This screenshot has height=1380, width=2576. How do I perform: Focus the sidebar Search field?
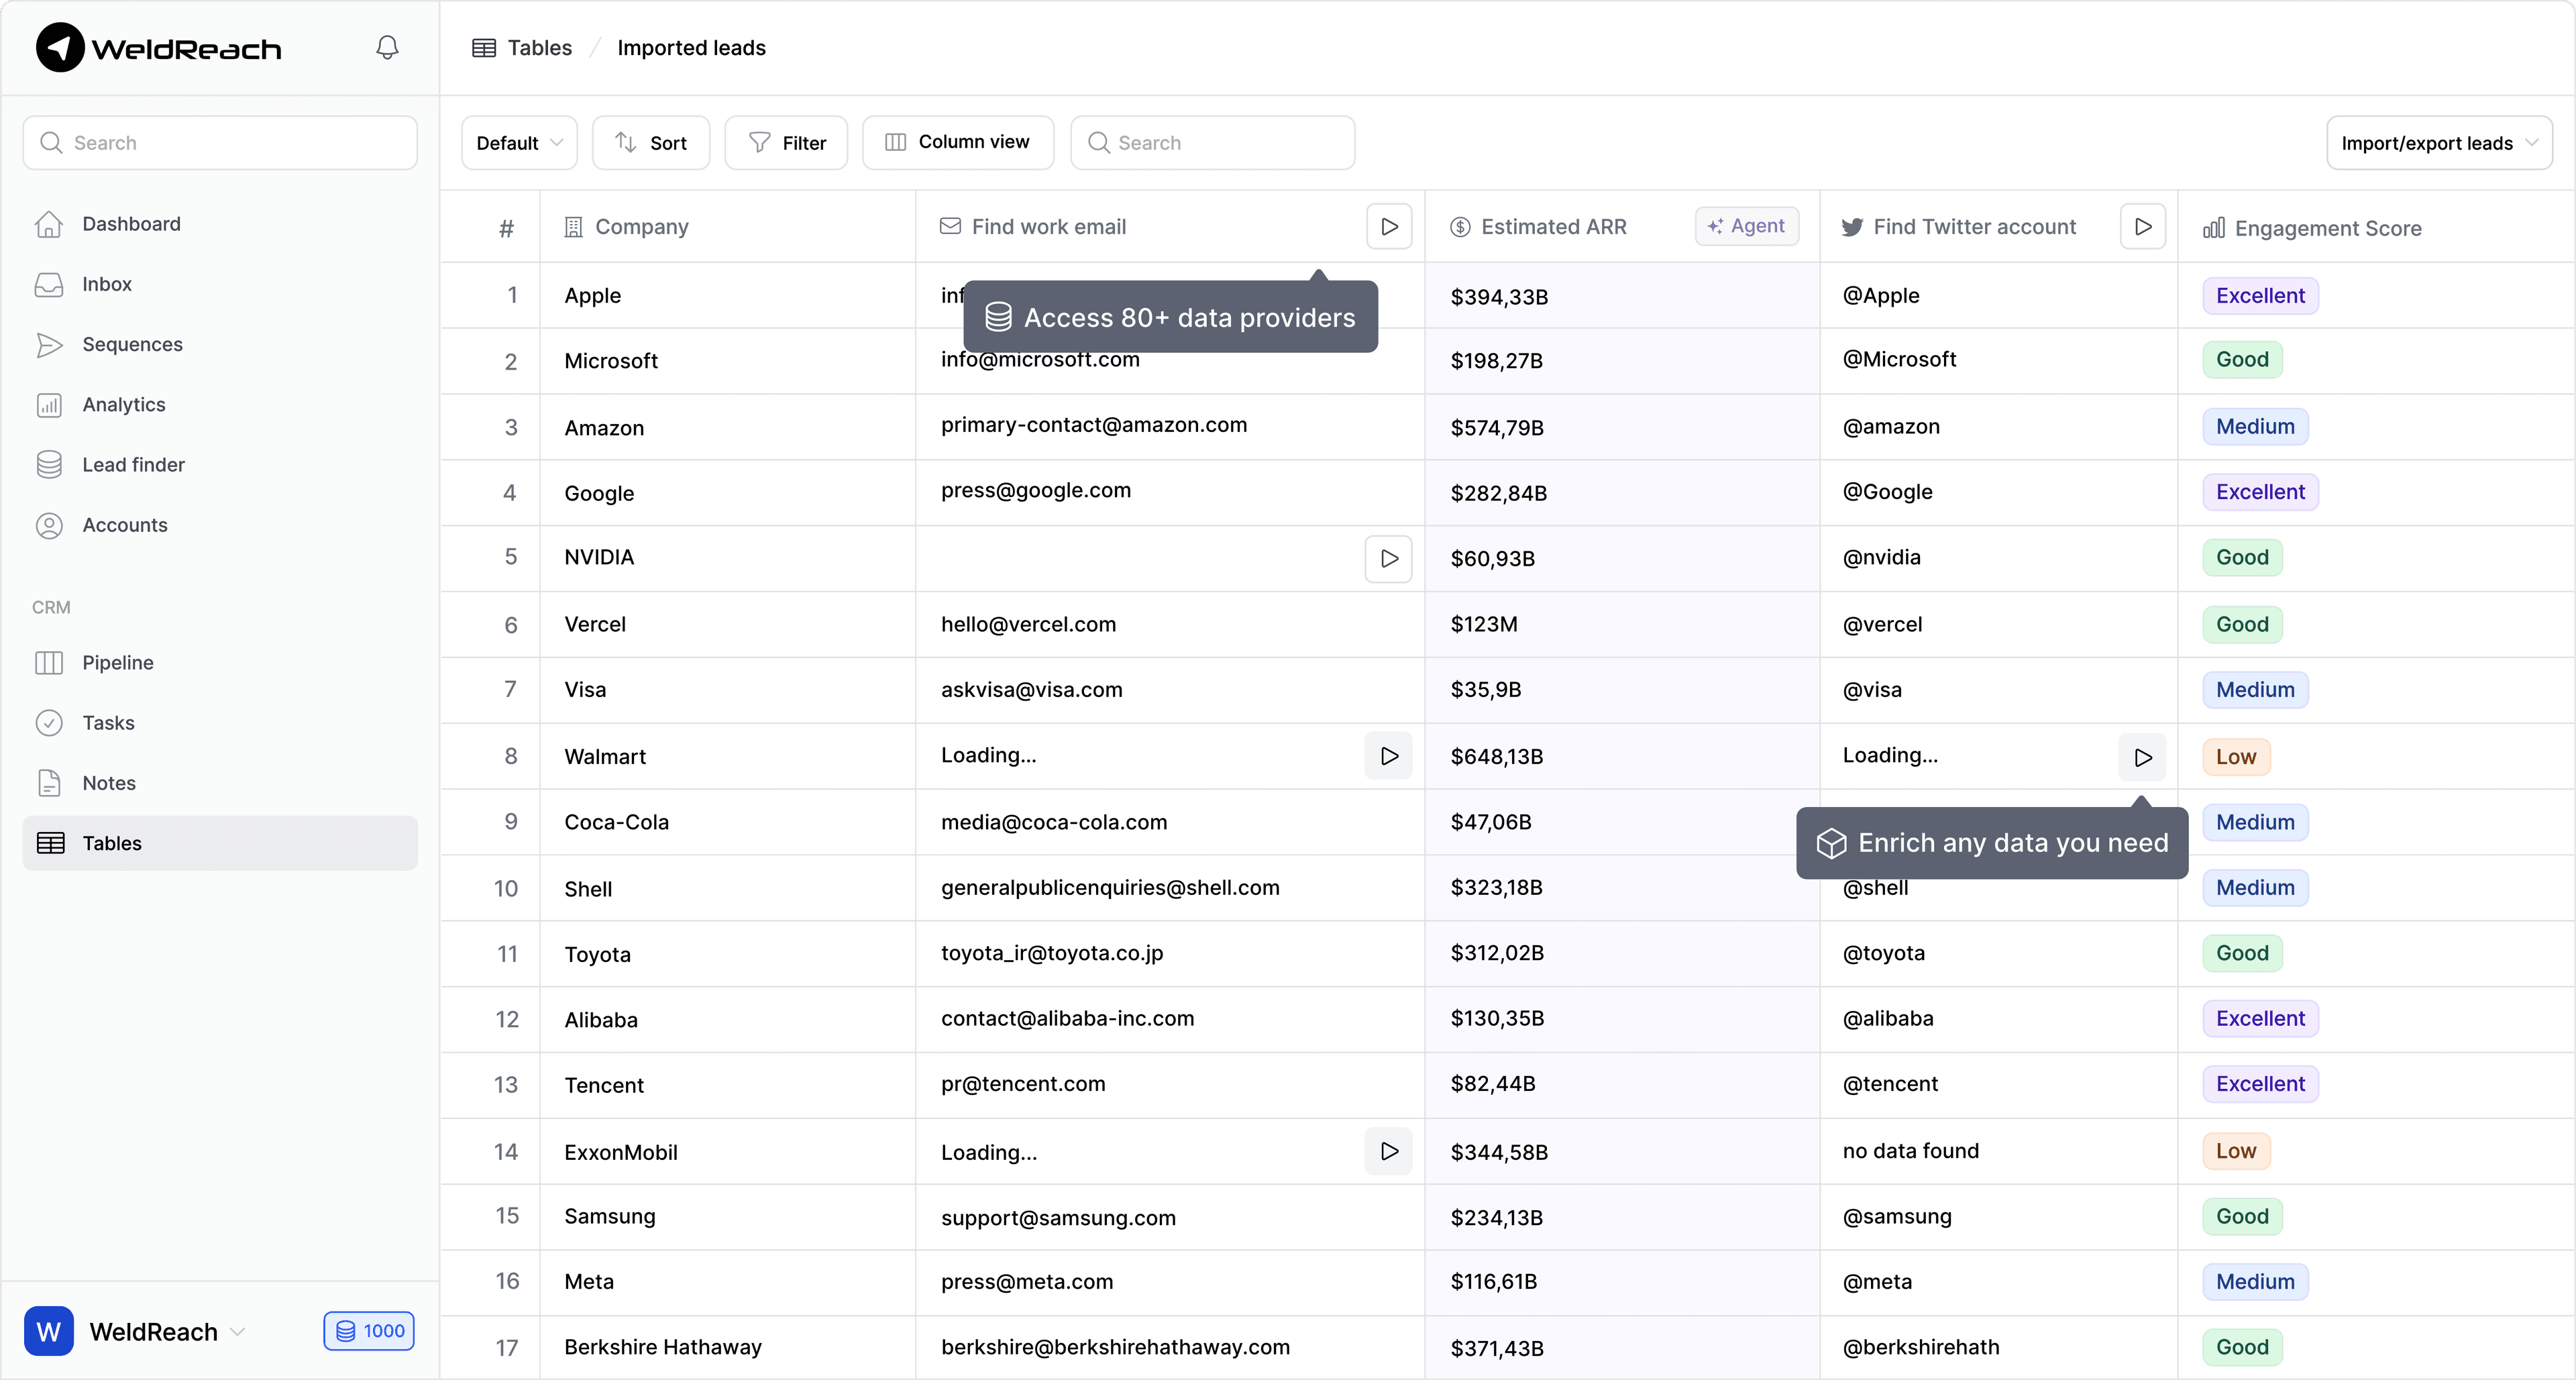coord(220,143)
